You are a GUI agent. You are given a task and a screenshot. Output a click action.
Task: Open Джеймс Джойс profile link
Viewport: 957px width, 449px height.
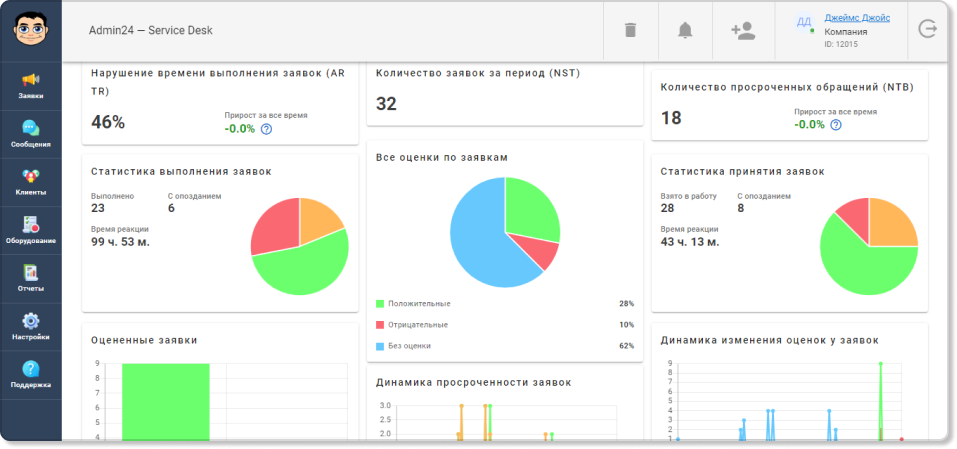click(x=857, y=18)
